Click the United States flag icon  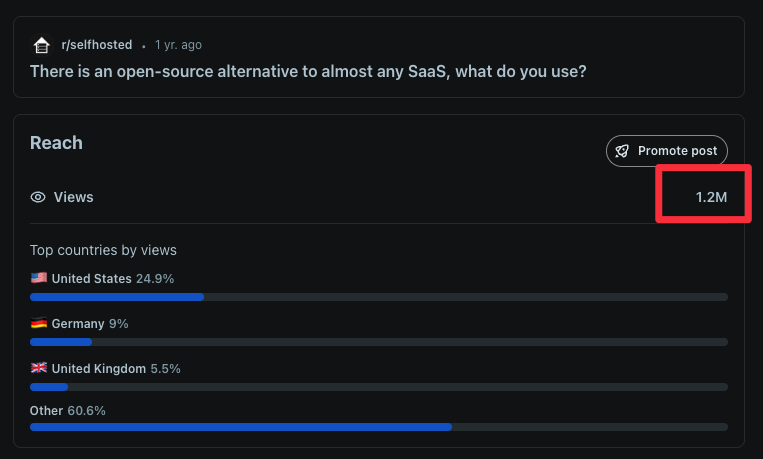(39, 278)
